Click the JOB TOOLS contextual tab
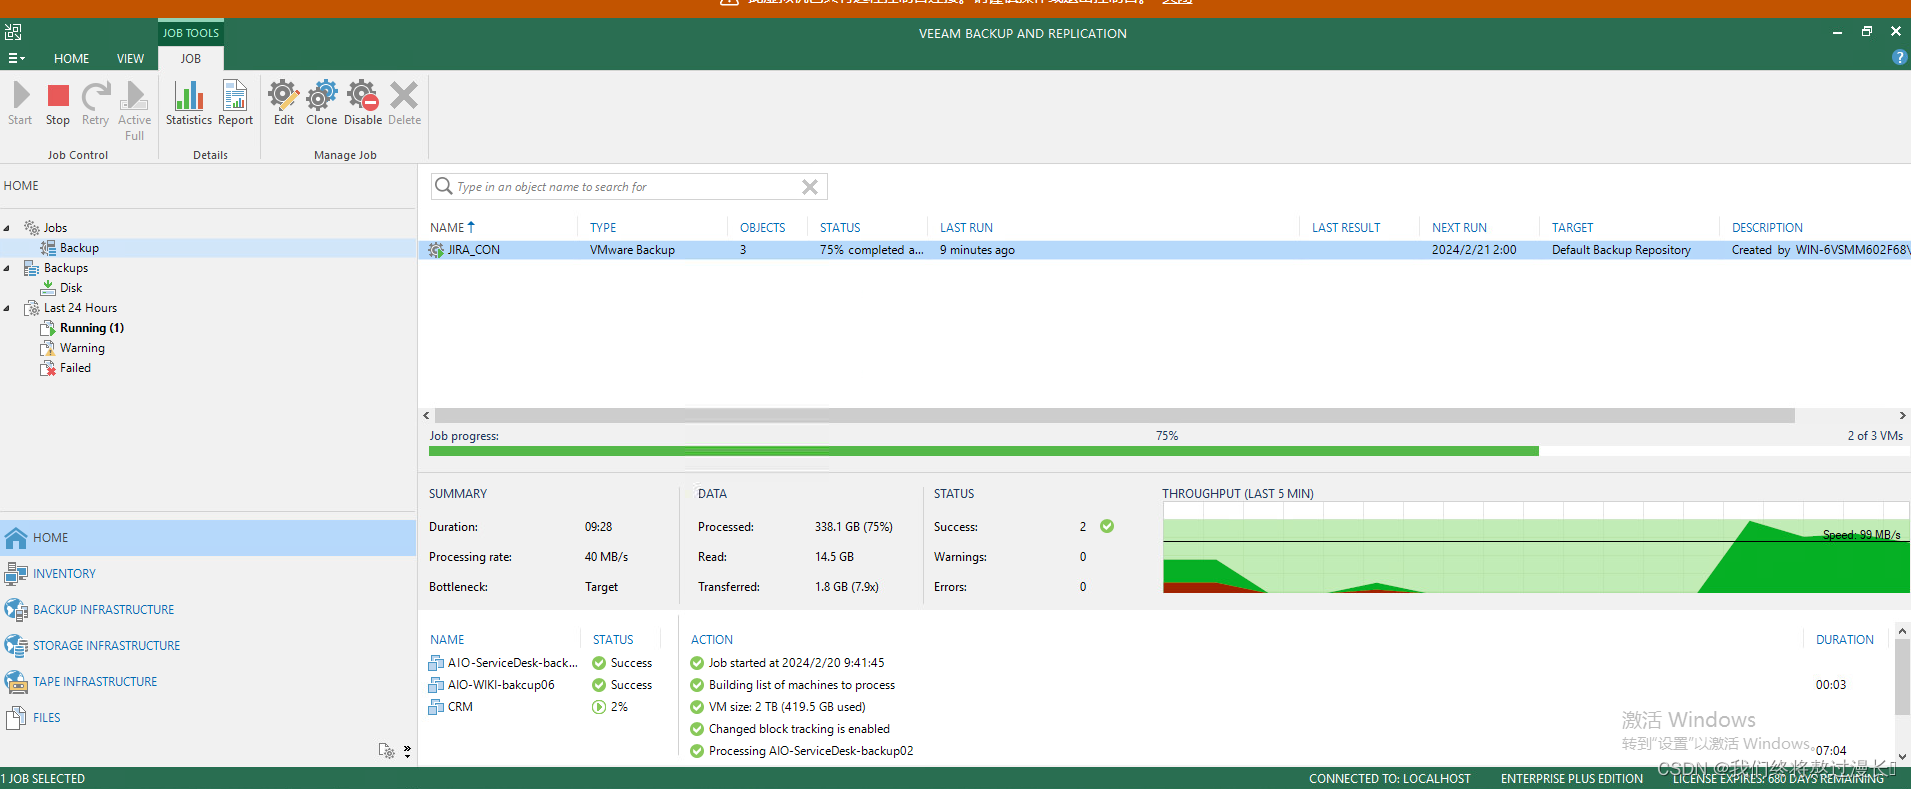The image size is (1911, 789). click(x=190, y=33)
